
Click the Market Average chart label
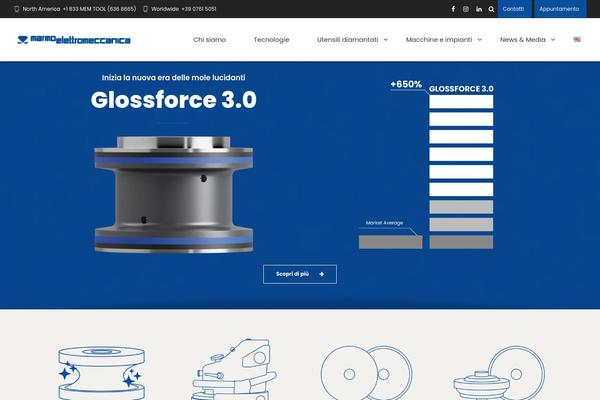tap(384, 223)
